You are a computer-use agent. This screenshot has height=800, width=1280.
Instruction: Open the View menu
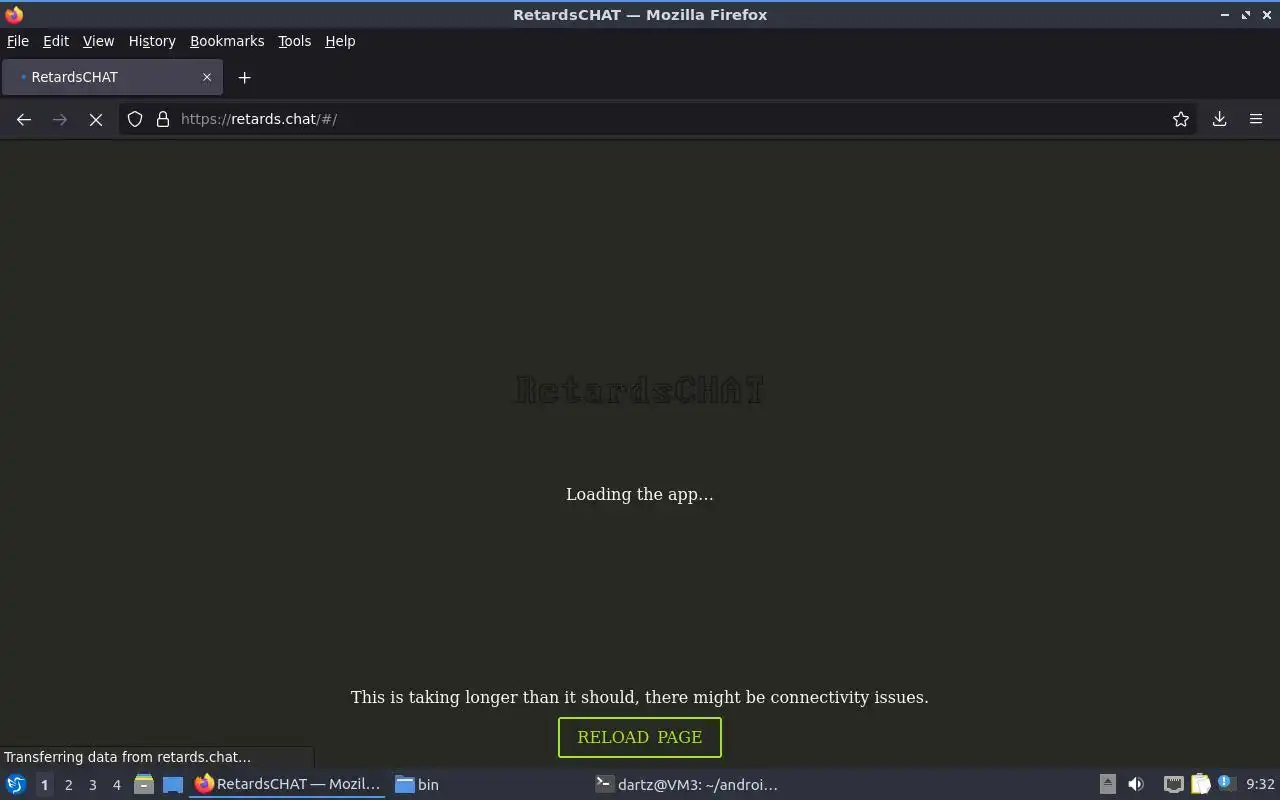point(98,41)
